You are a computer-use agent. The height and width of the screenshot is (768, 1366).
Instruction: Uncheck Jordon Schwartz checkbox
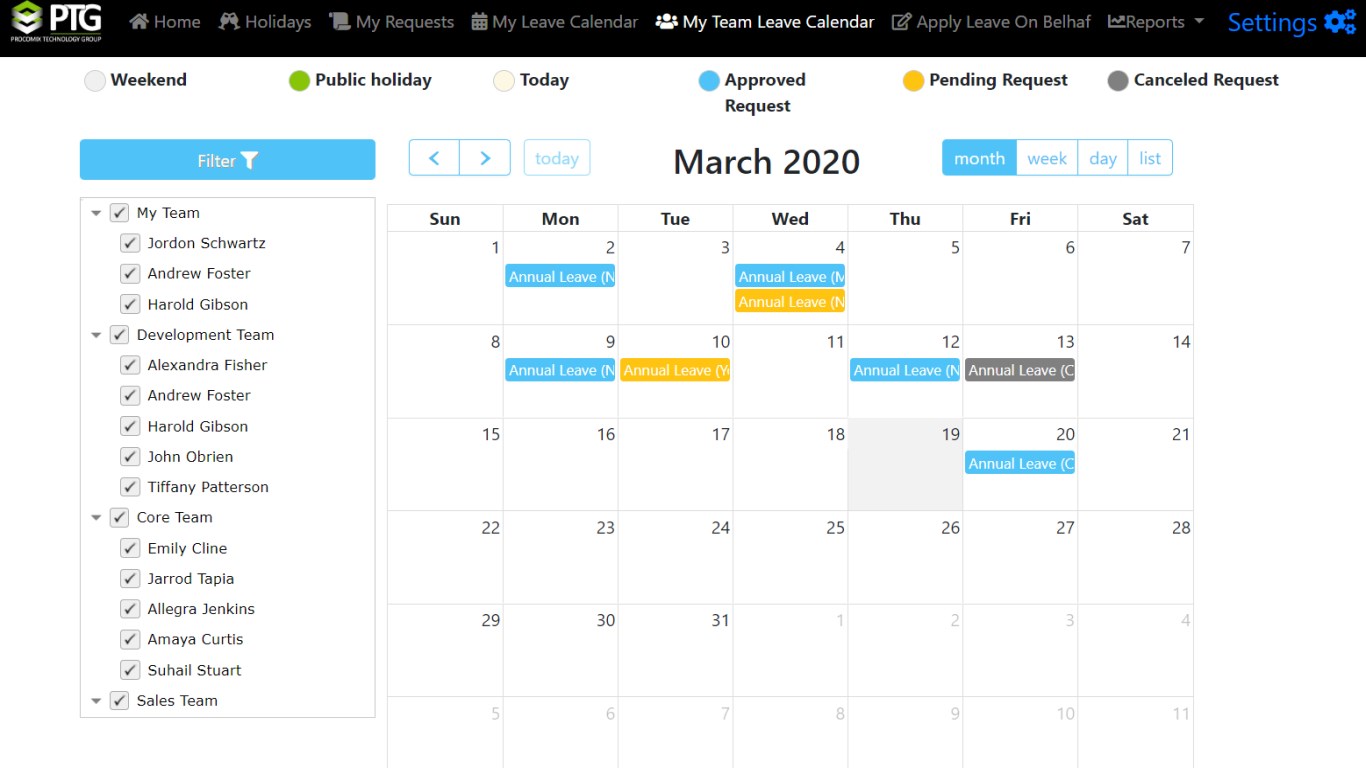coord(130,243)
